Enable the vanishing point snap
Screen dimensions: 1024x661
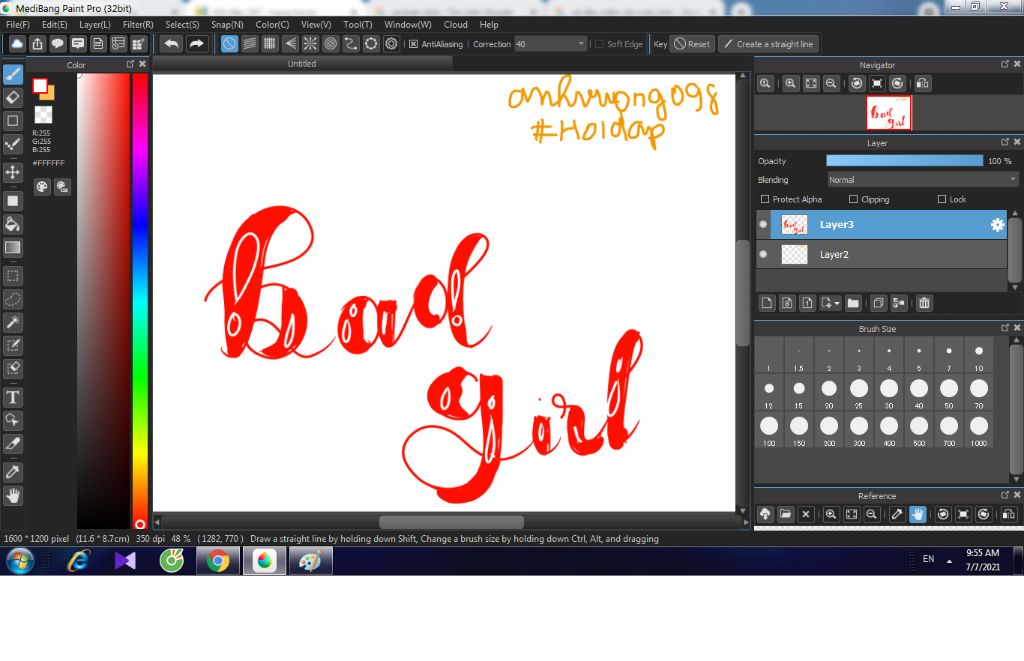click(290, 44)
